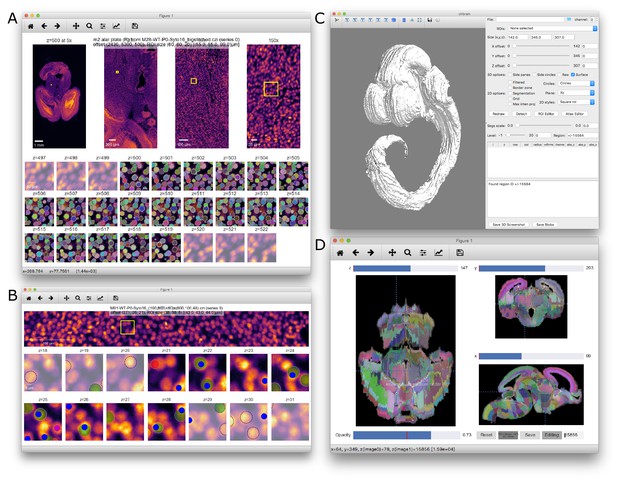Open the ROI Editor

(x=546, y=114)
